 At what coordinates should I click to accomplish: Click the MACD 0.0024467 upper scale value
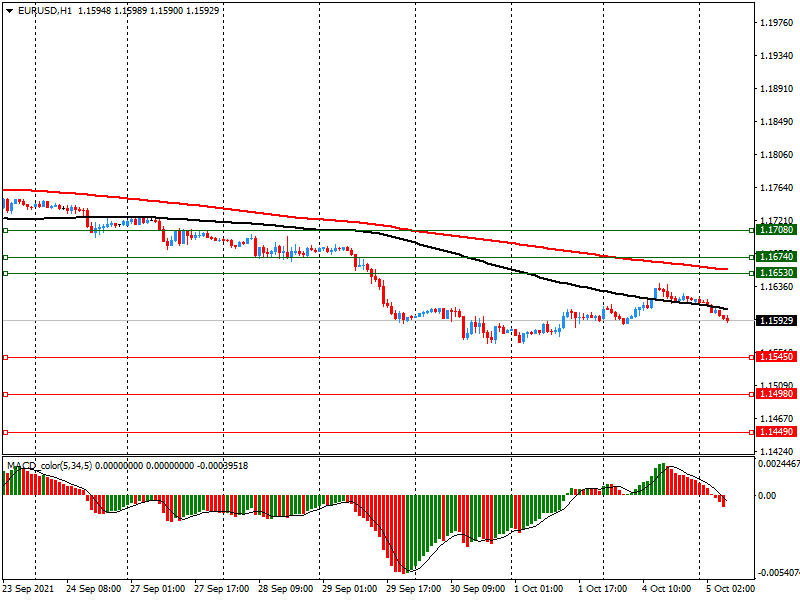[779, 464]
